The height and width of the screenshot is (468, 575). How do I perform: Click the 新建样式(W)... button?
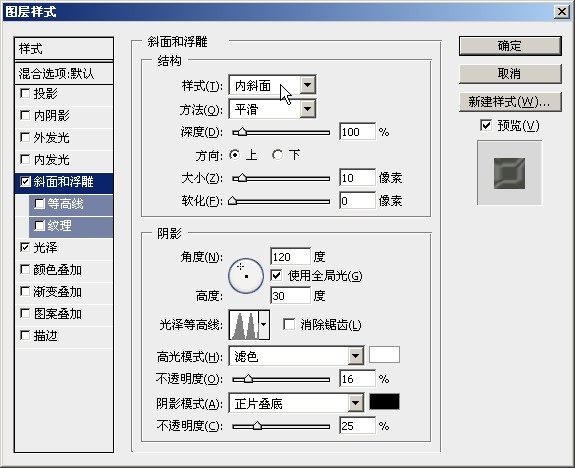[x=510, y=102]
